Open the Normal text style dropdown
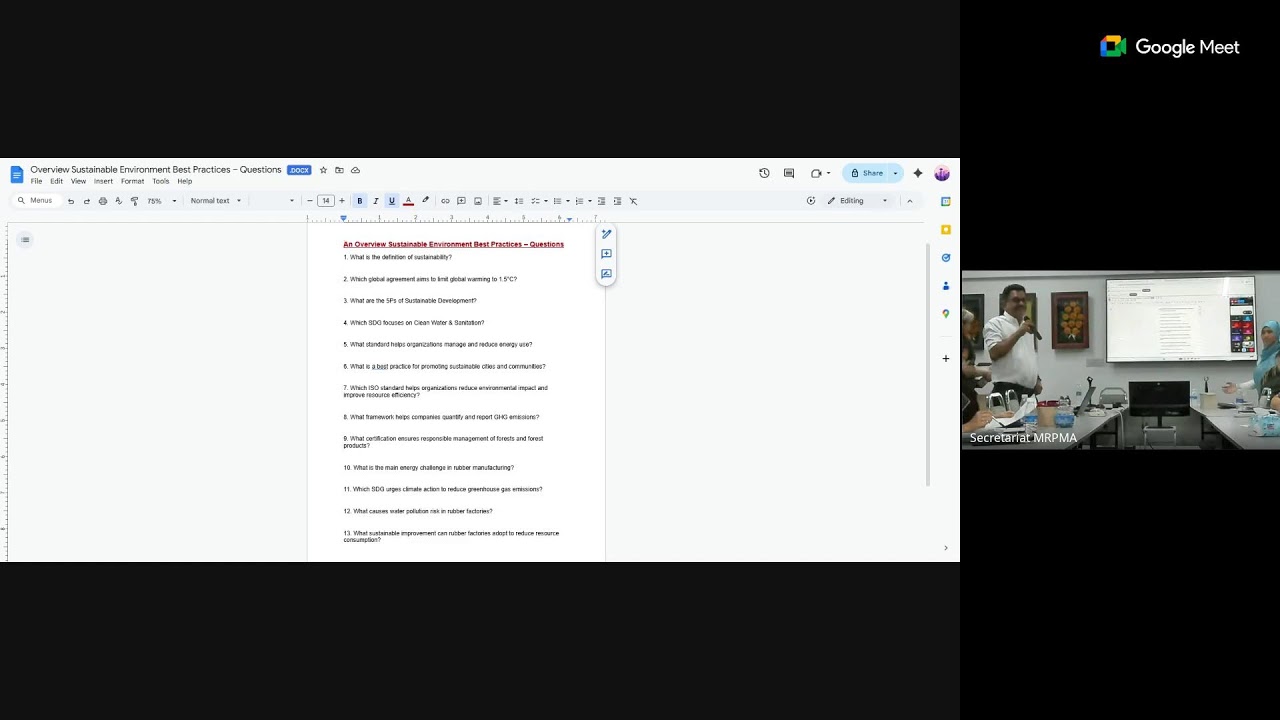Image resolution: width=1280 pixels, height=720 pixels. click(x=216, y=201)
